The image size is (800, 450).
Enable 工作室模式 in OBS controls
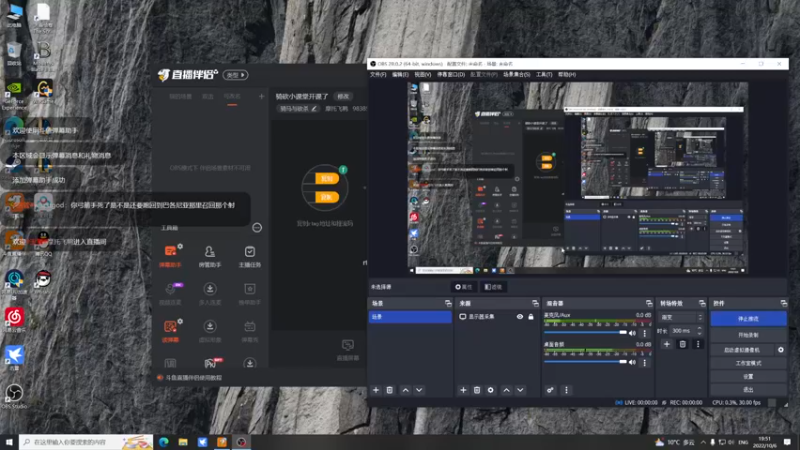748,363
